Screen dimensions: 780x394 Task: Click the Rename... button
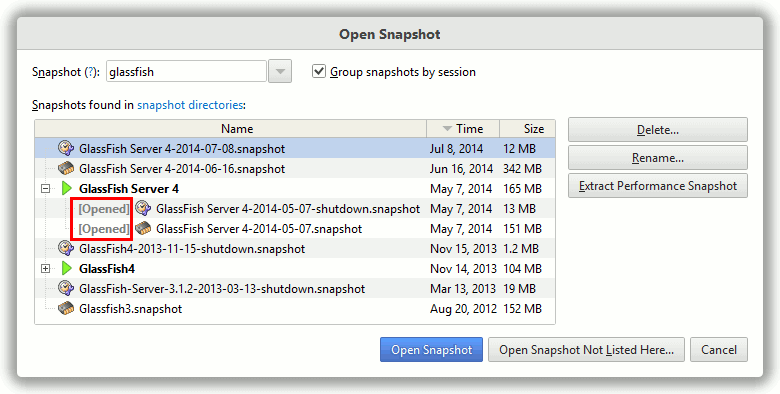point(658,158)
